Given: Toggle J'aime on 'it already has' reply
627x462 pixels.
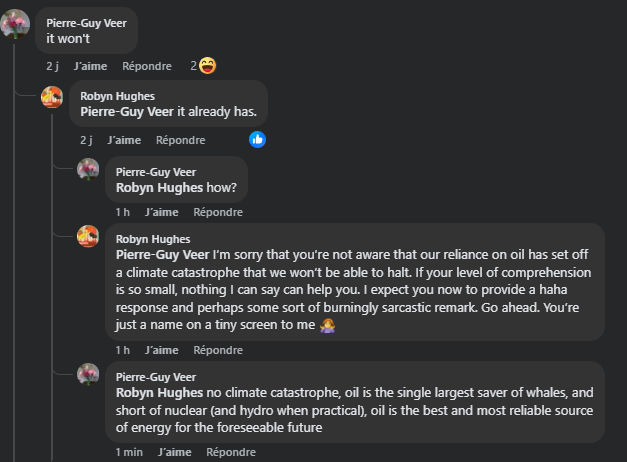Looking at the screenshot, I should click(124, 140).
